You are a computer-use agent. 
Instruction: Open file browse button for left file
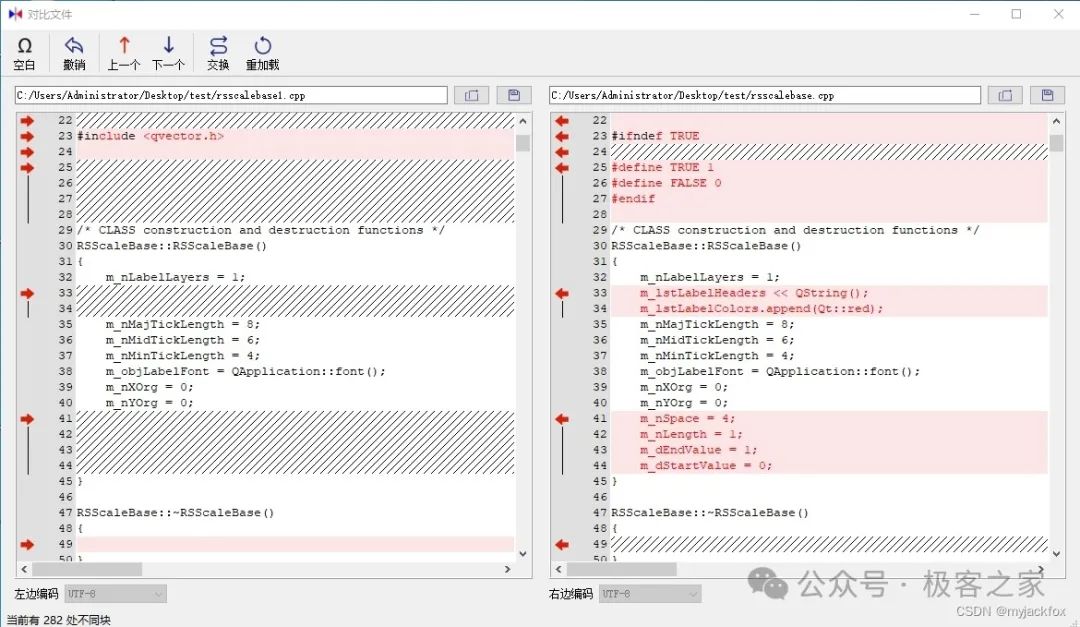coord(471,95)
